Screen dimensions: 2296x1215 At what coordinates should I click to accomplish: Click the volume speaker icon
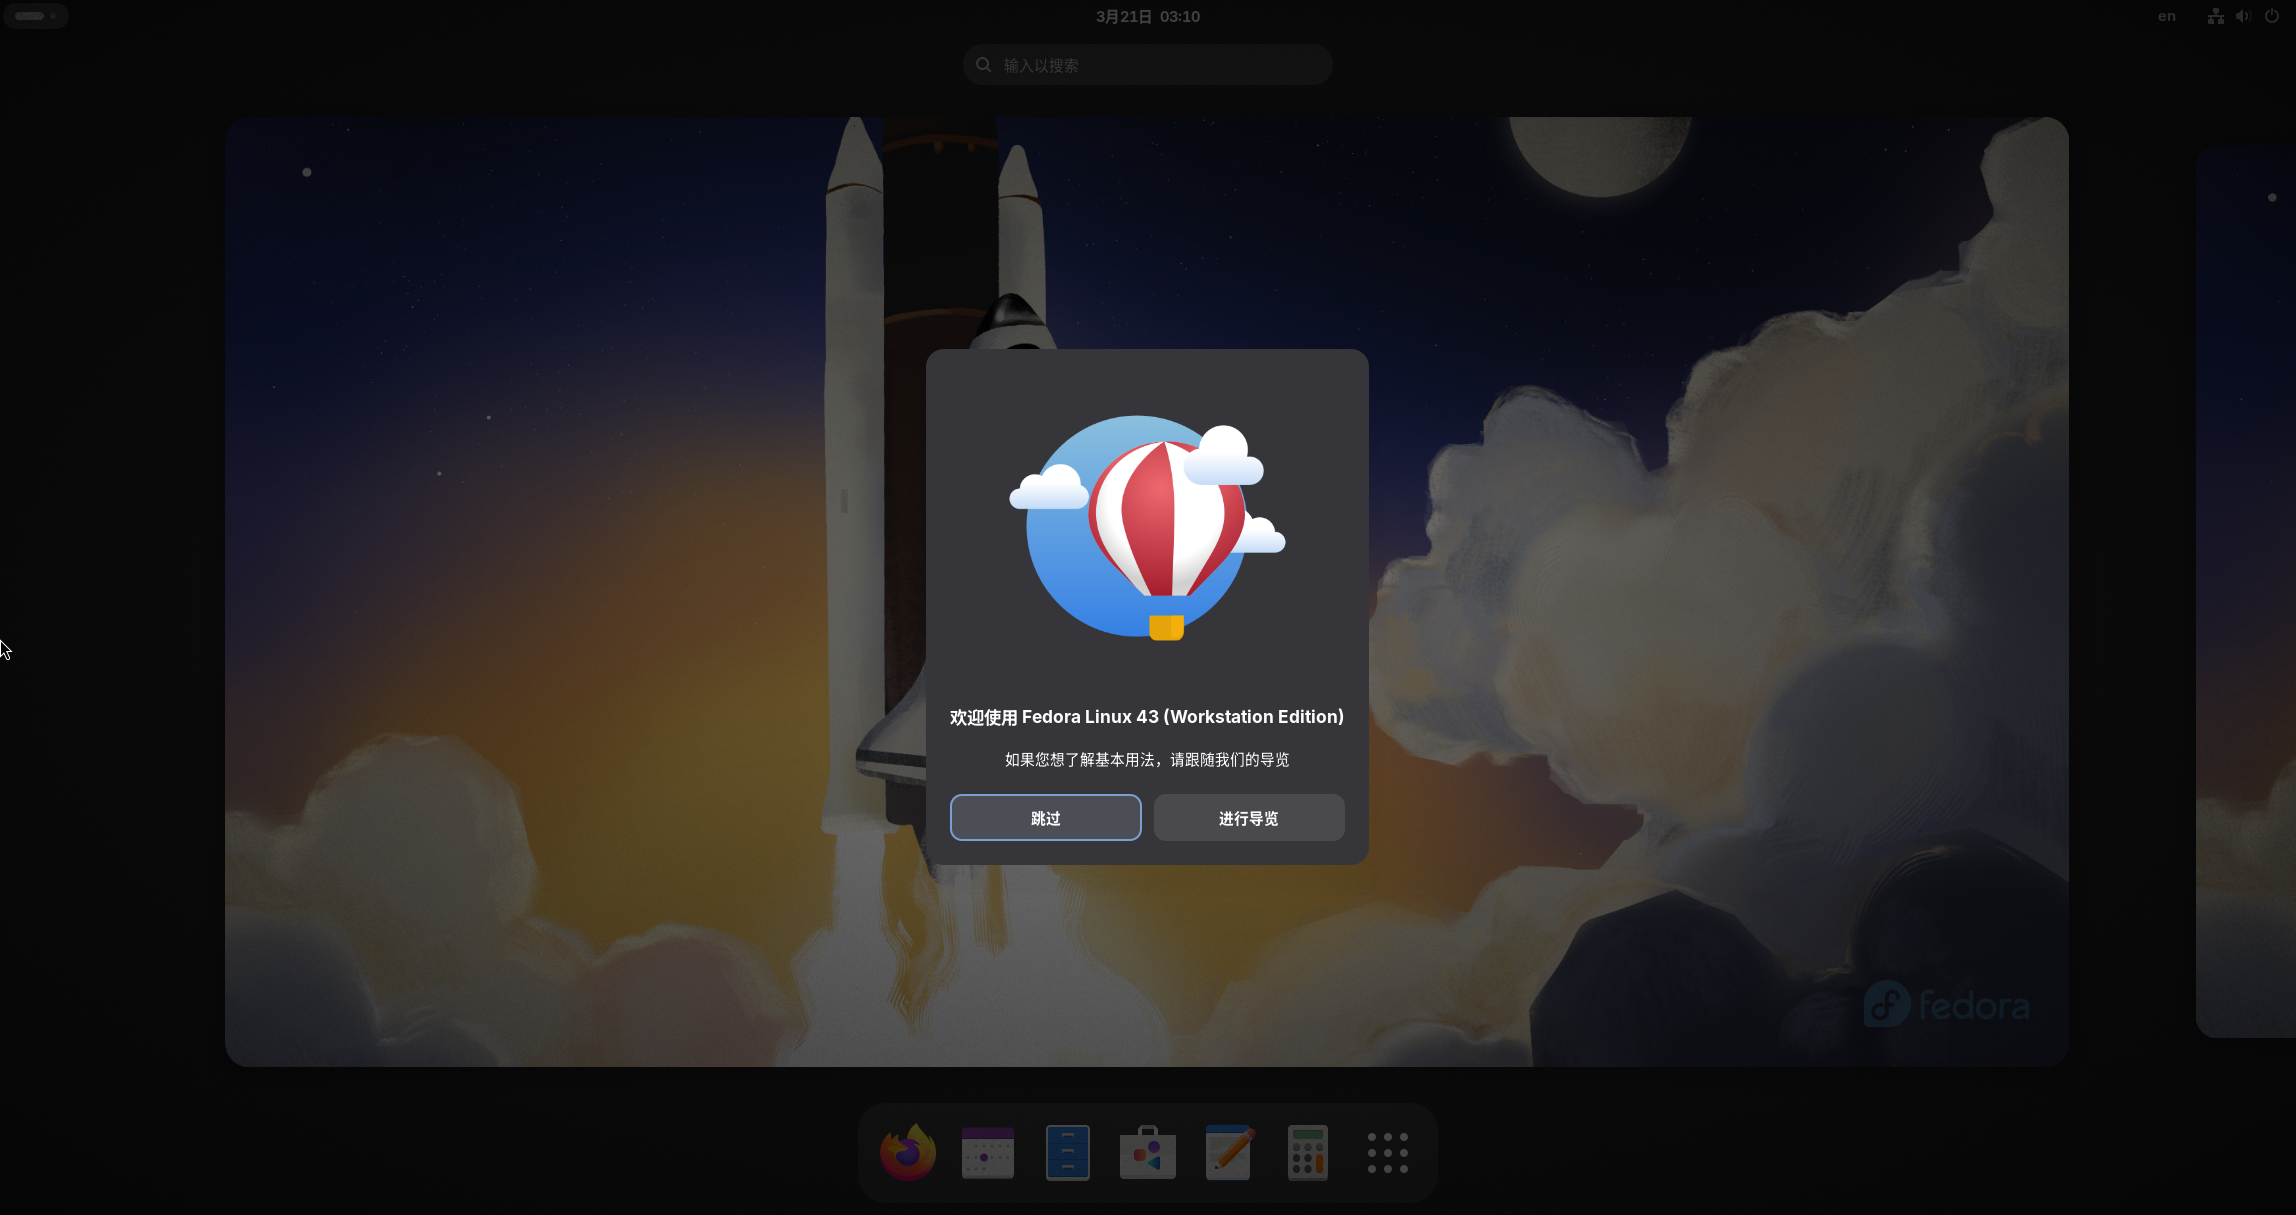pos(2243,16)
